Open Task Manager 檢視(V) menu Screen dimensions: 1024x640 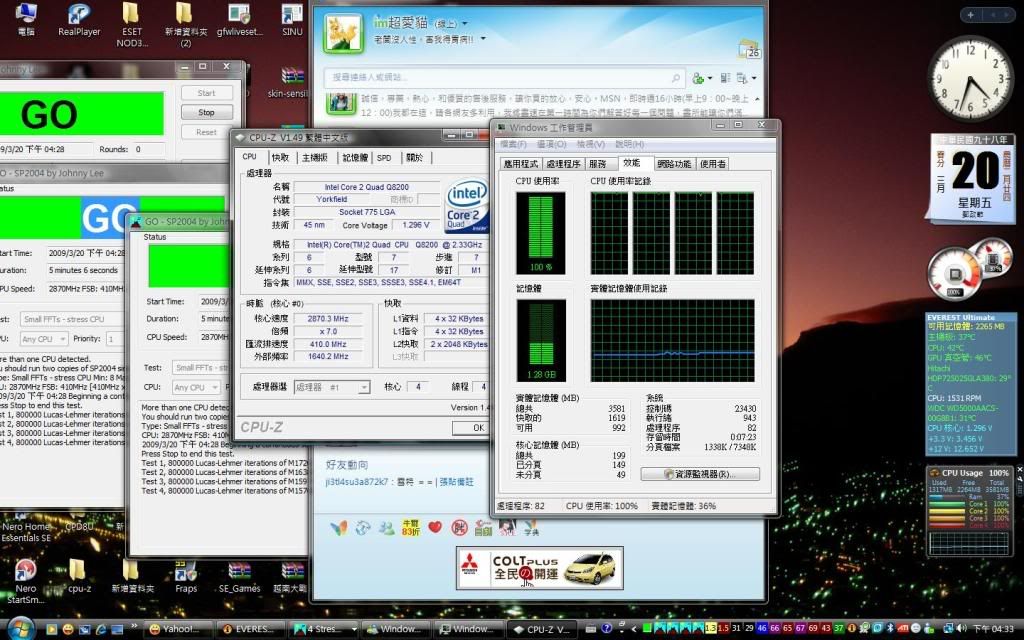coord(590,144)
